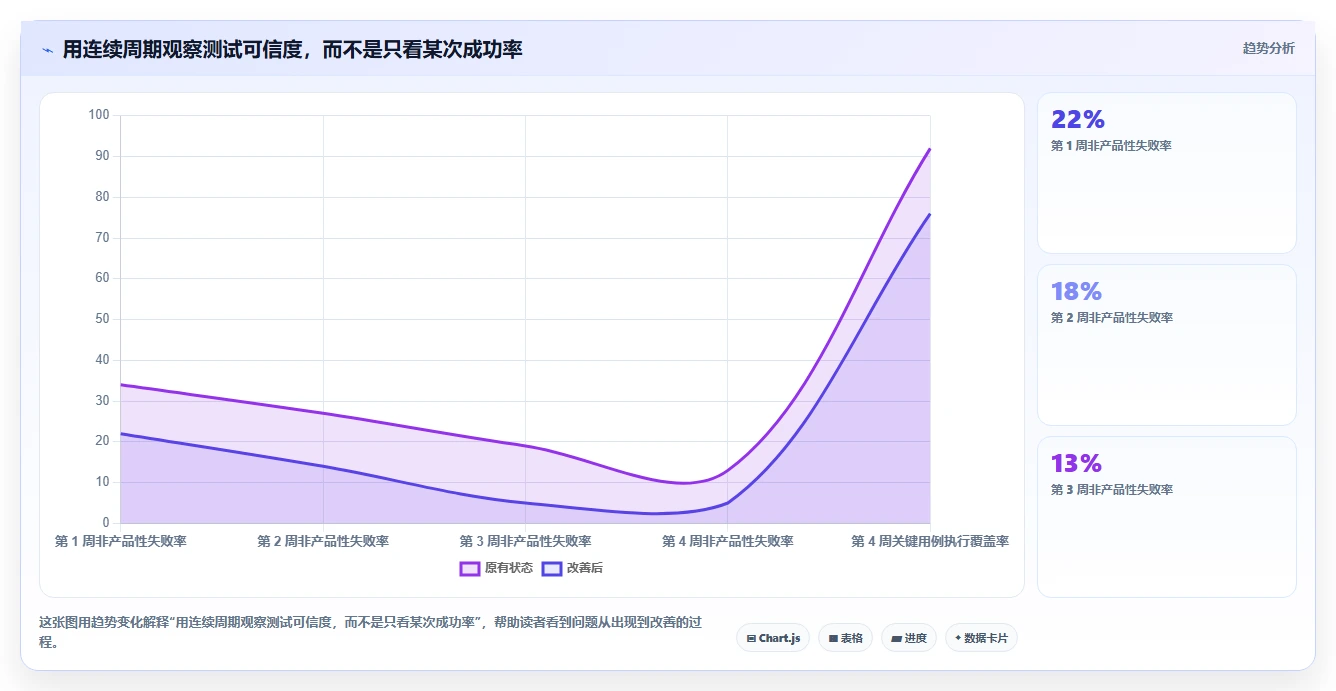
Task: Click 第 1 周非产品性失败率 card label
Action: tap(1111, 146)
